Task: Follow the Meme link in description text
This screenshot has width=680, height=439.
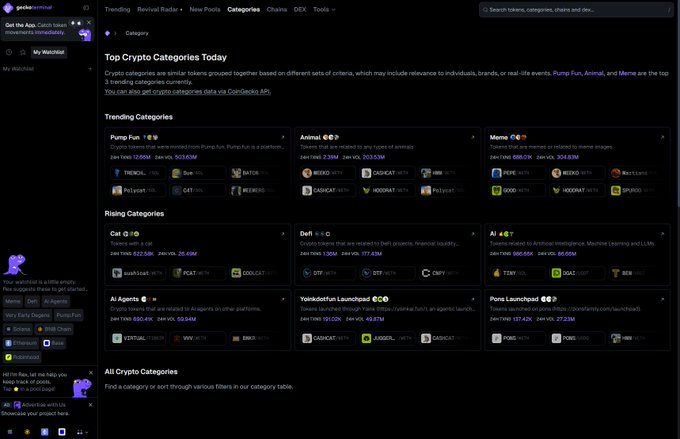Action: pos(627,73)
